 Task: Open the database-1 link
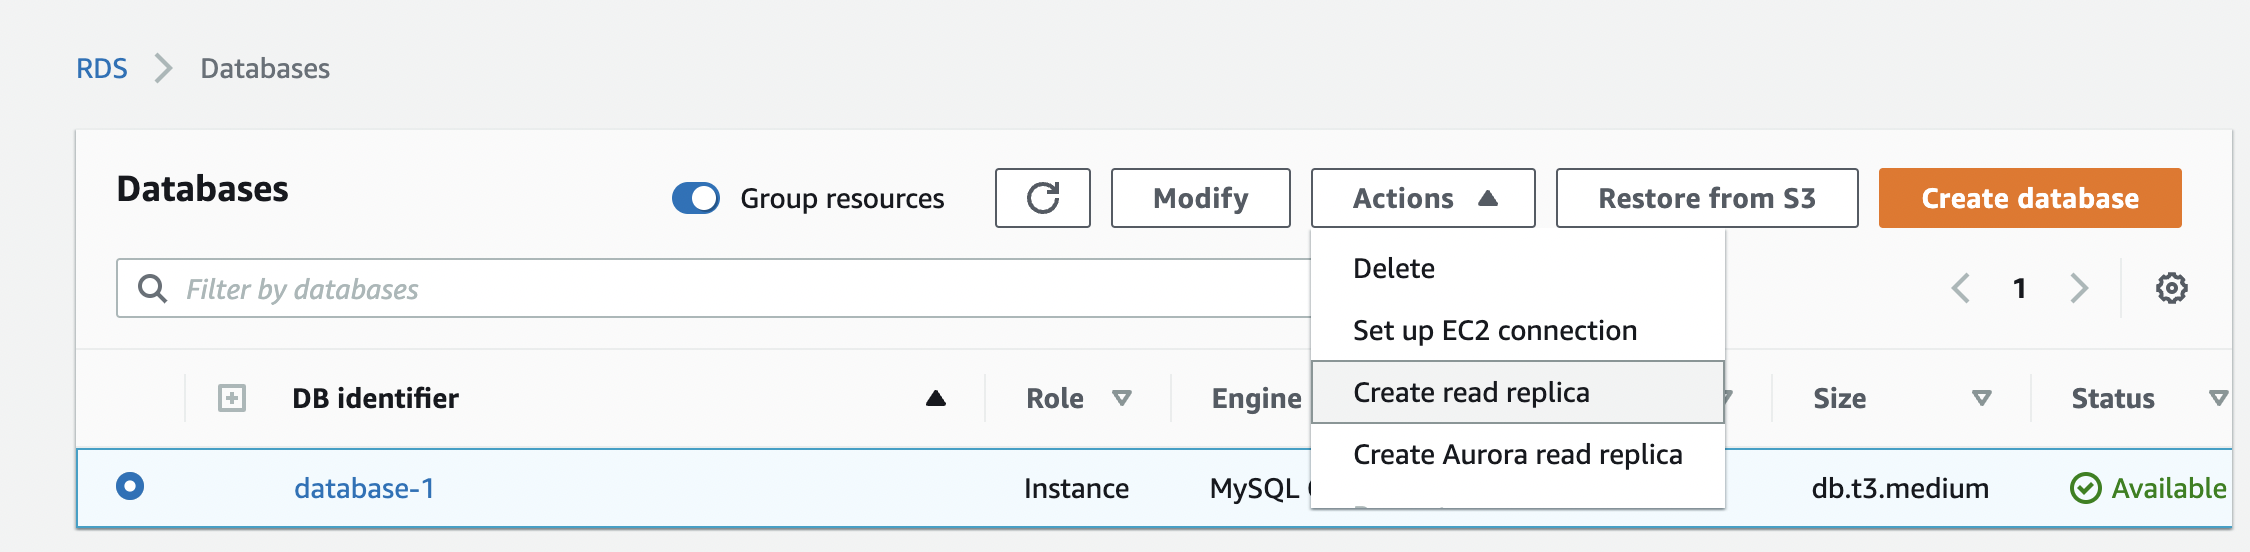pos(364,488)
